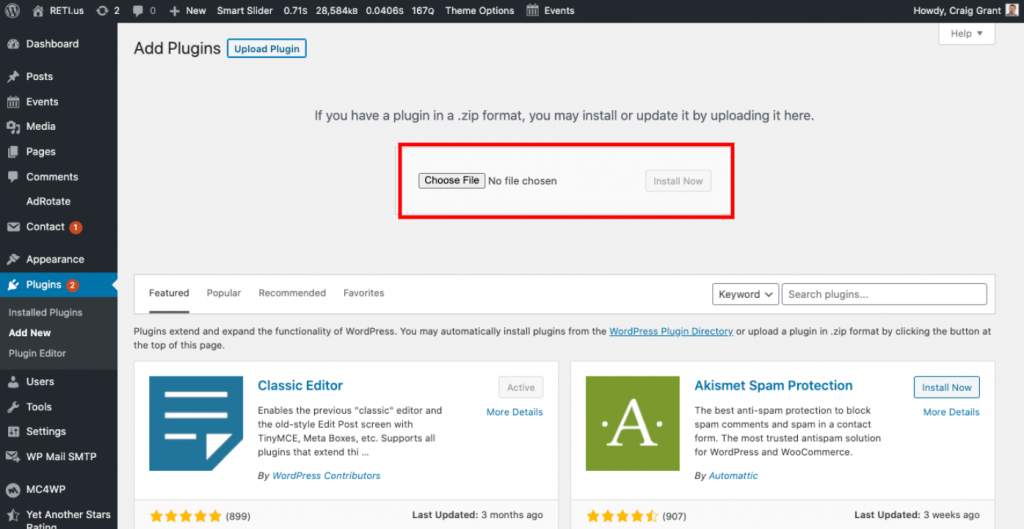Click the WordPress logo icon in the admin bar
Image resolution: width=1024 pixels, height=529 pixels.
click(13, 10)
